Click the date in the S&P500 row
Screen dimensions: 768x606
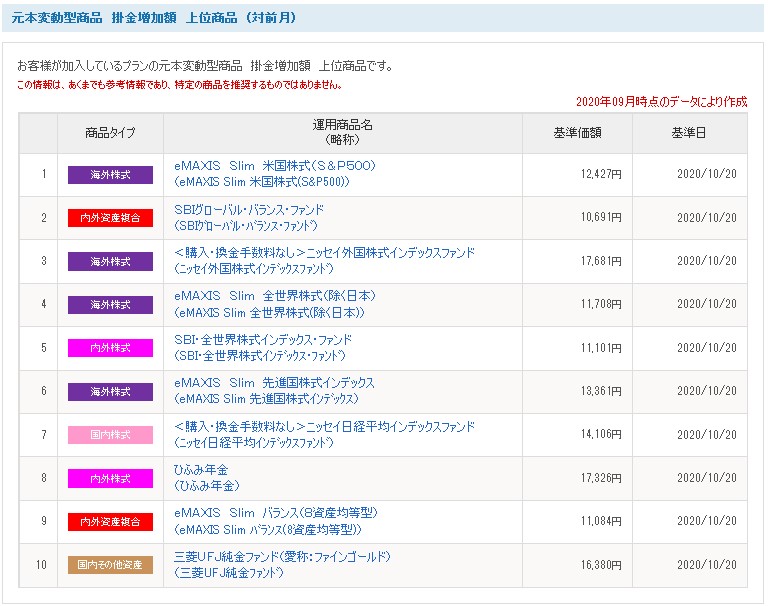[x=707, y=174]
